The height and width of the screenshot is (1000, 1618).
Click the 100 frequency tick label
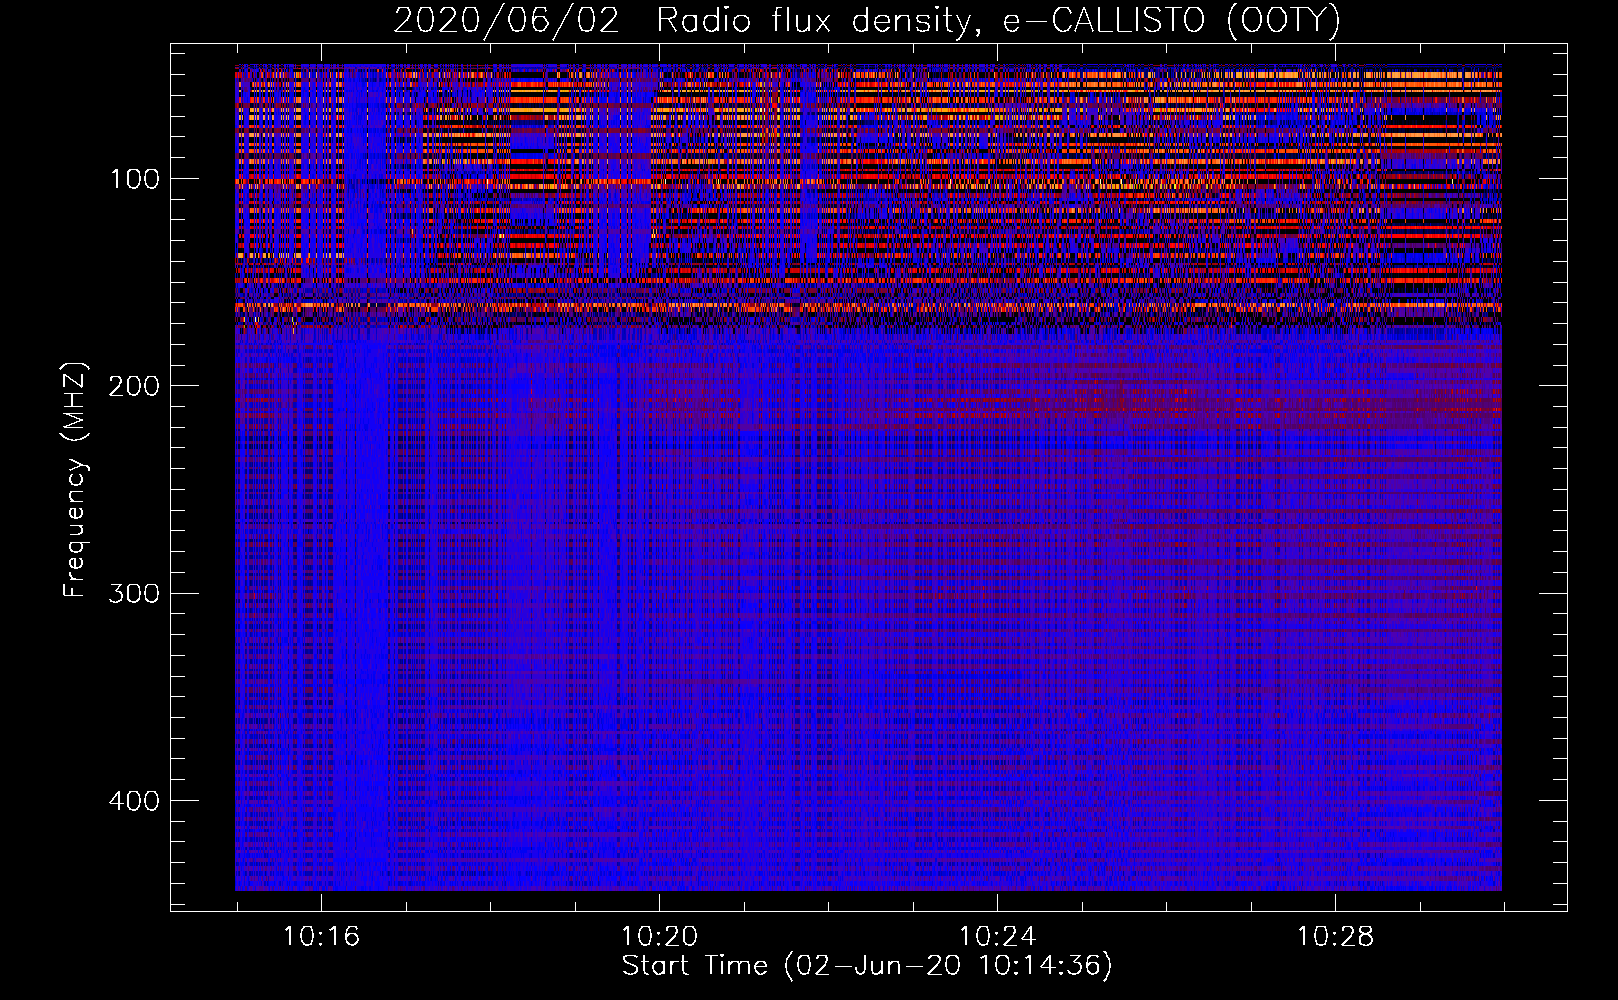(x=135, y=180)
